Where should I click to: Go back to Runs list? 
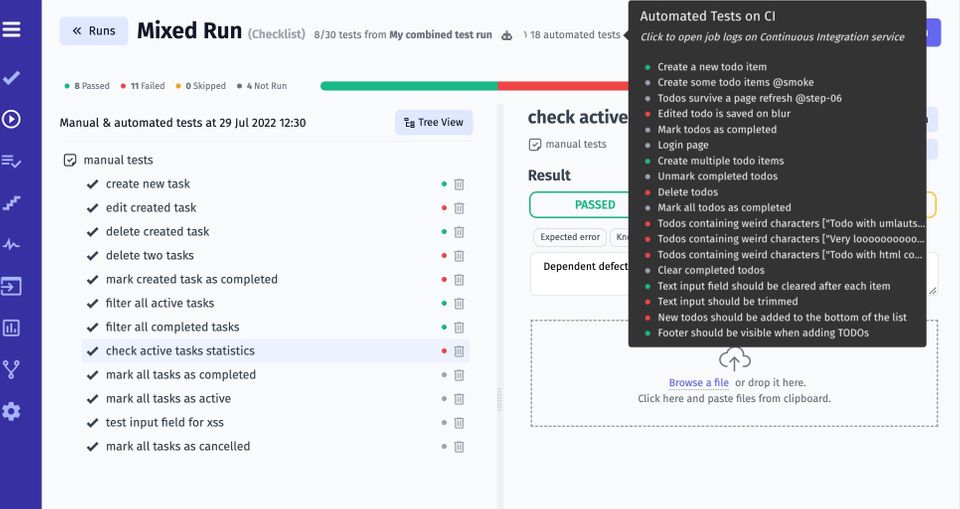click(x=94, y=31)
